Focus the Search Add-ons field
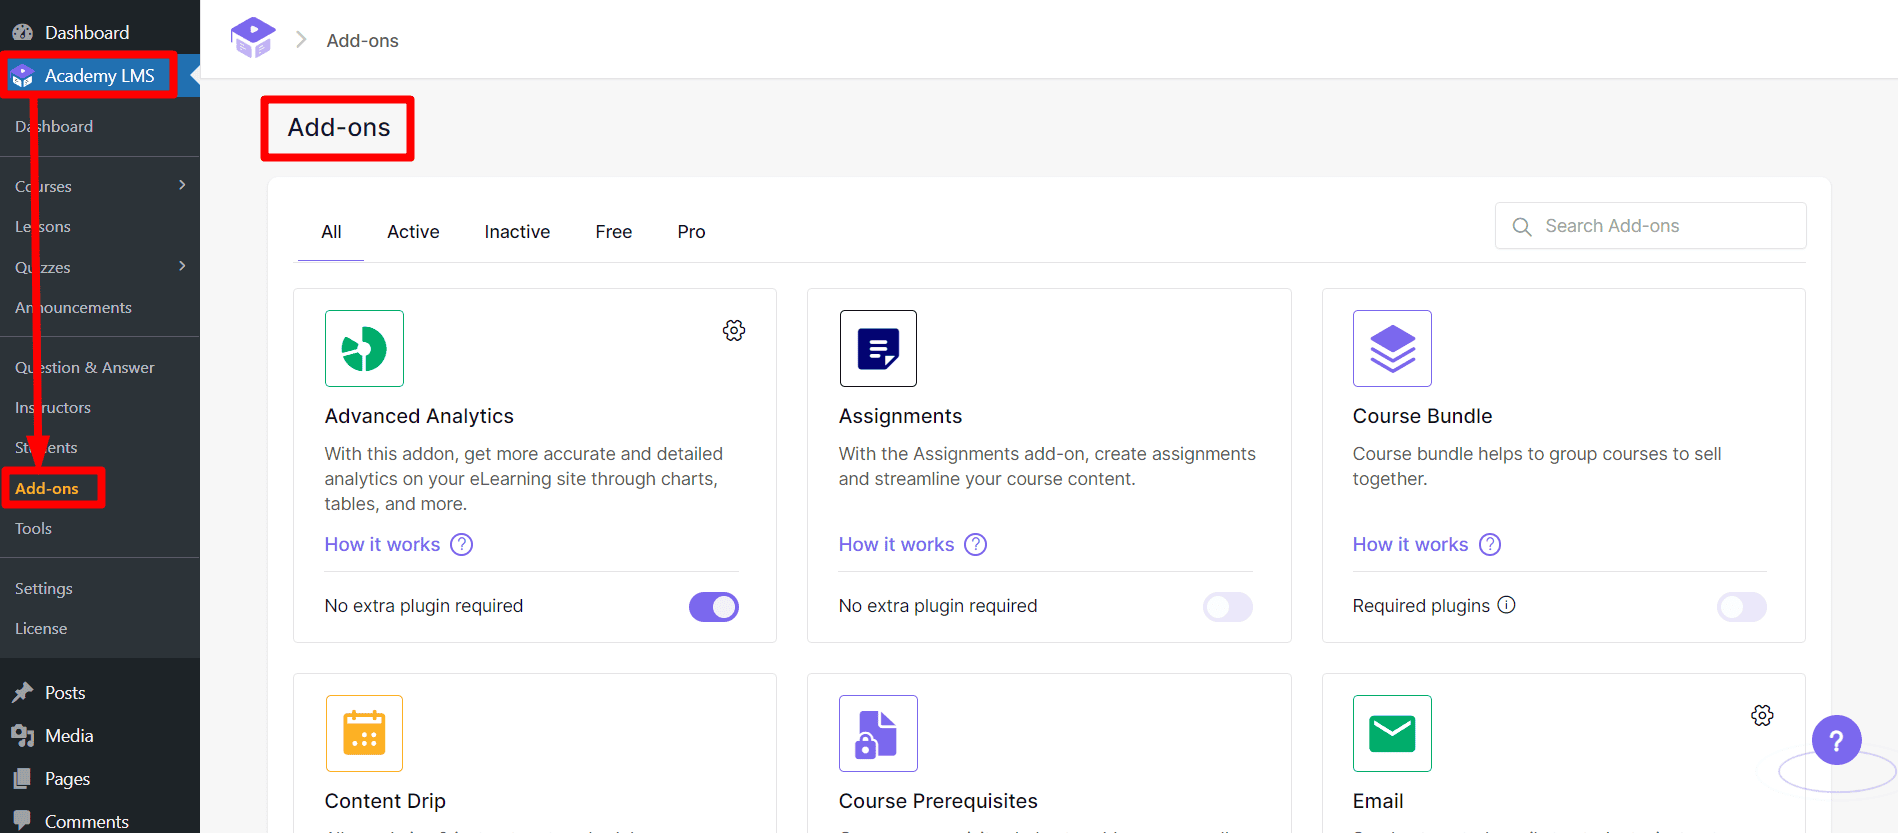The width and height of the screenshot is (1898, 833). tap(1650, 226)
